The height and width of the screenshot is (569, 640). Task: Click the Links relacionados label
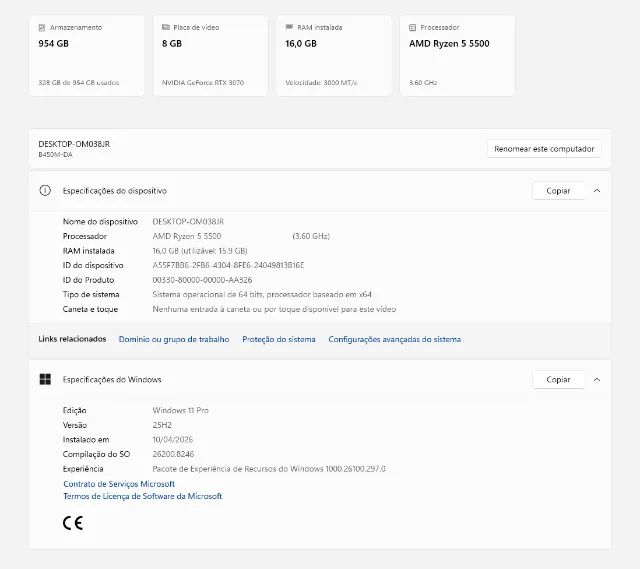point(72,339)
